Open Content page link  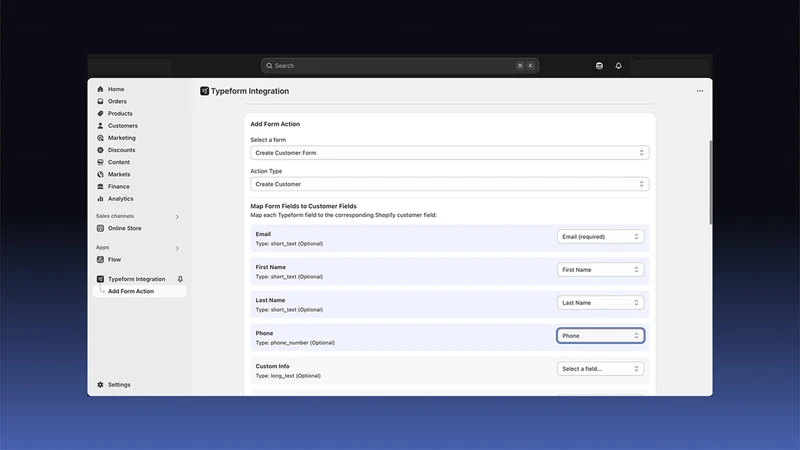[x=119, y=162]
